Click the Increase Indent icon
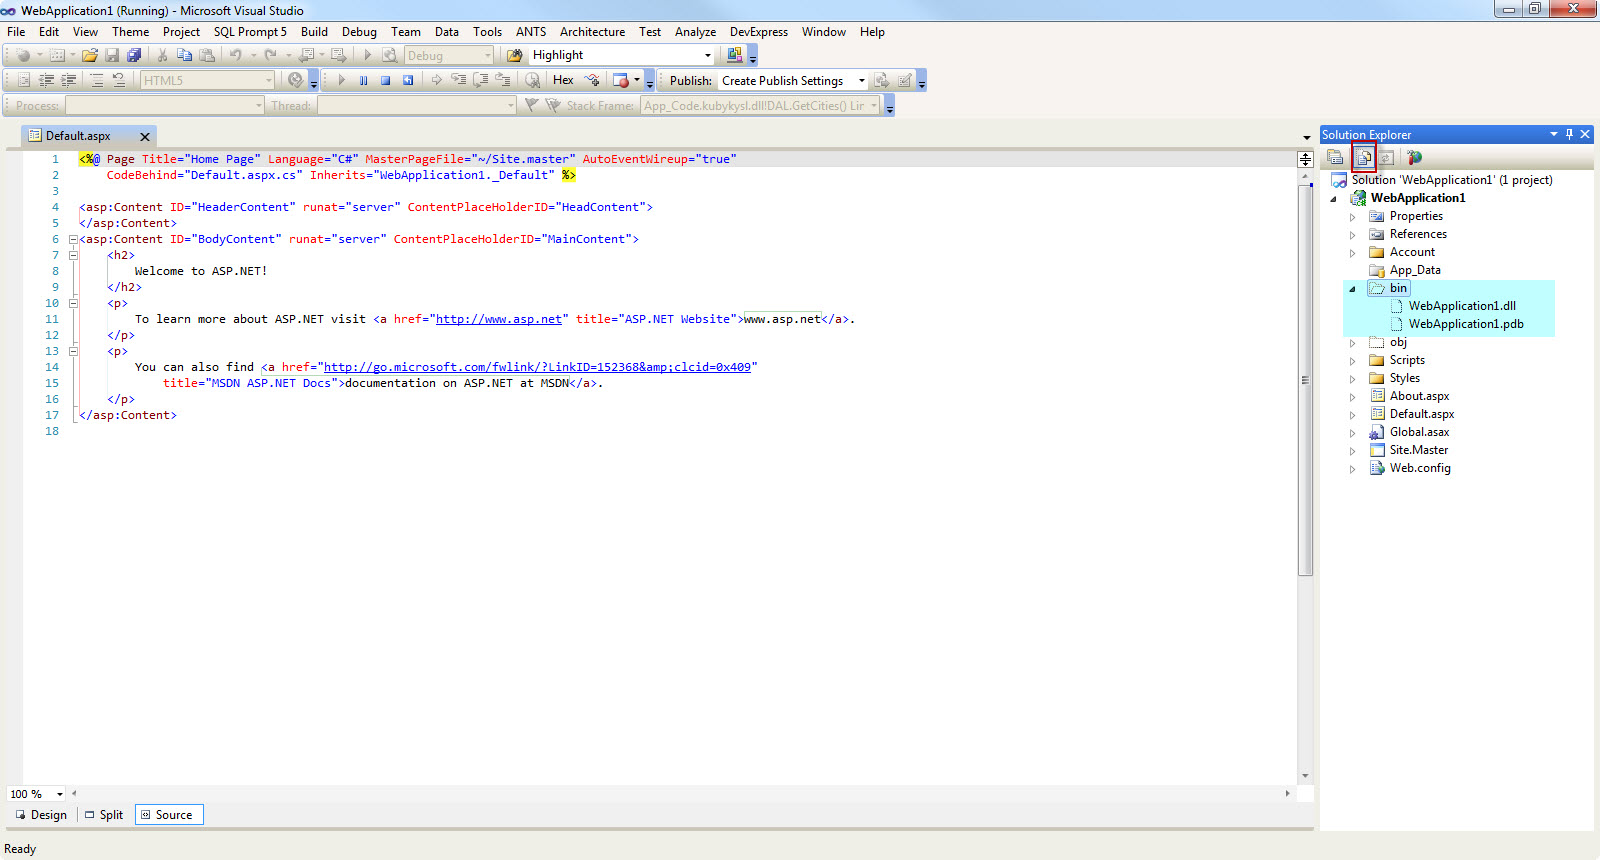Image resolution: width=1600 pixels, height=860 pixels. click(x=68, y=80)
